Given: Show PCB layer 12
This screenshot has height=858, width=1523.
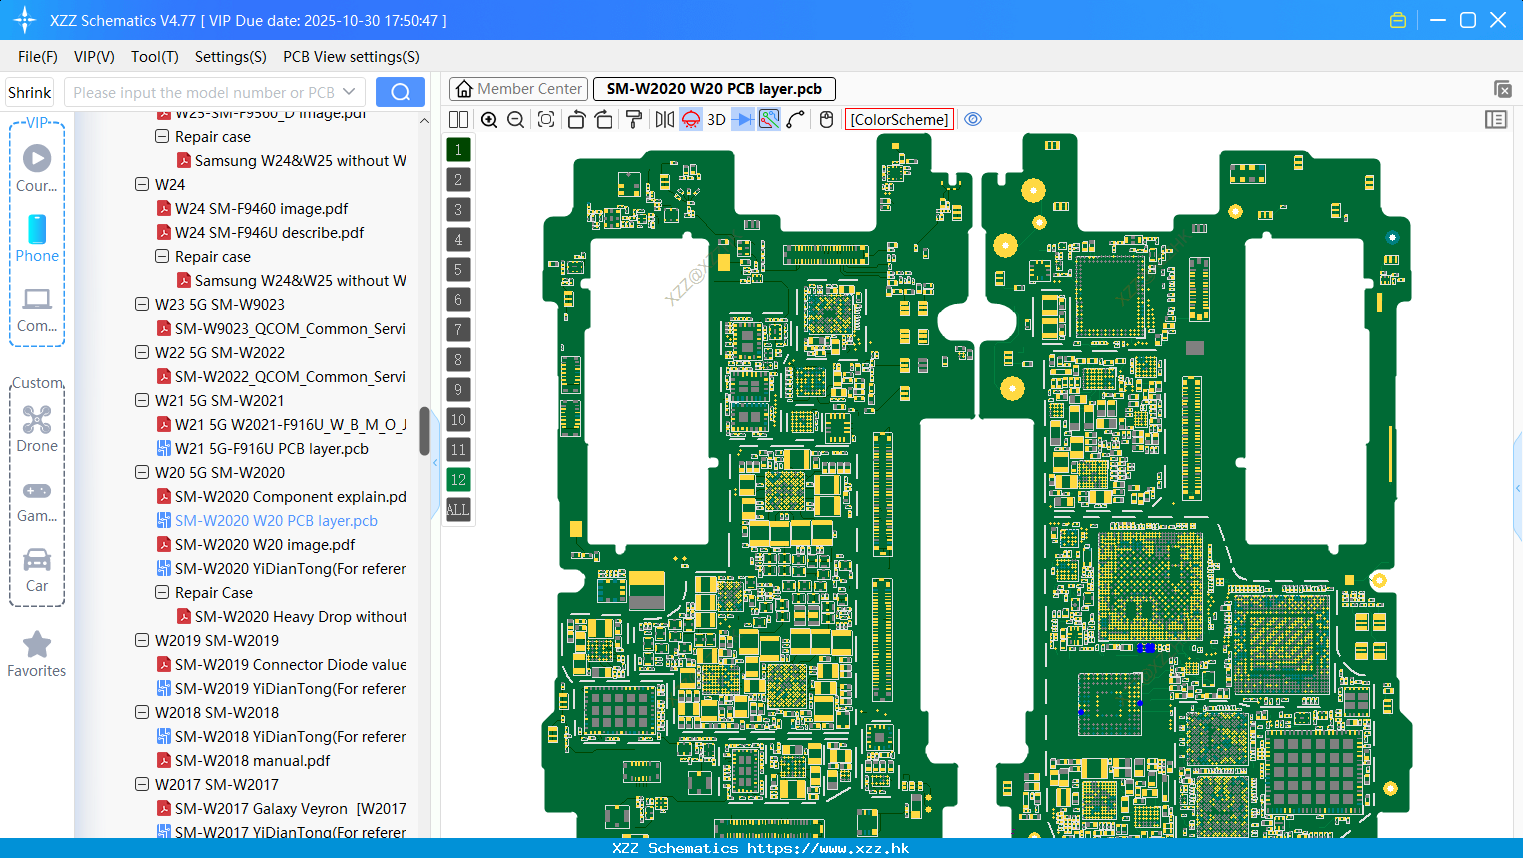Looking at the screenshot, I should [x=458, y=480].
